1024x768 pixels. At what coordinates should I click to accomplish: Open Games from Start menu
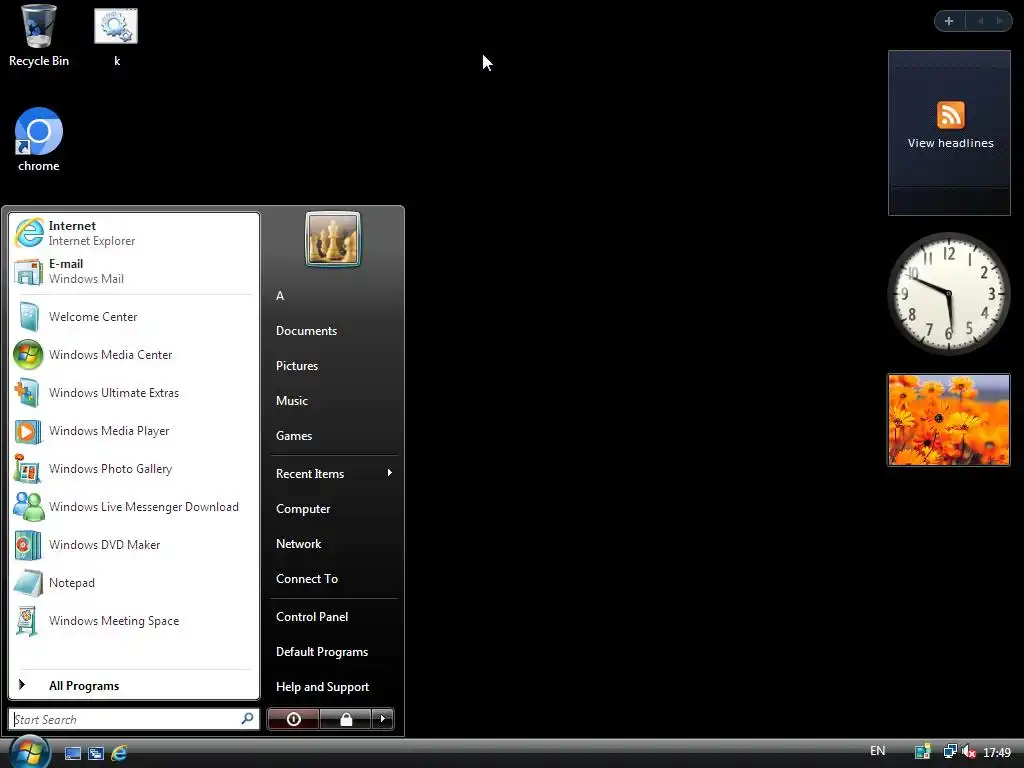click(333, 436)
